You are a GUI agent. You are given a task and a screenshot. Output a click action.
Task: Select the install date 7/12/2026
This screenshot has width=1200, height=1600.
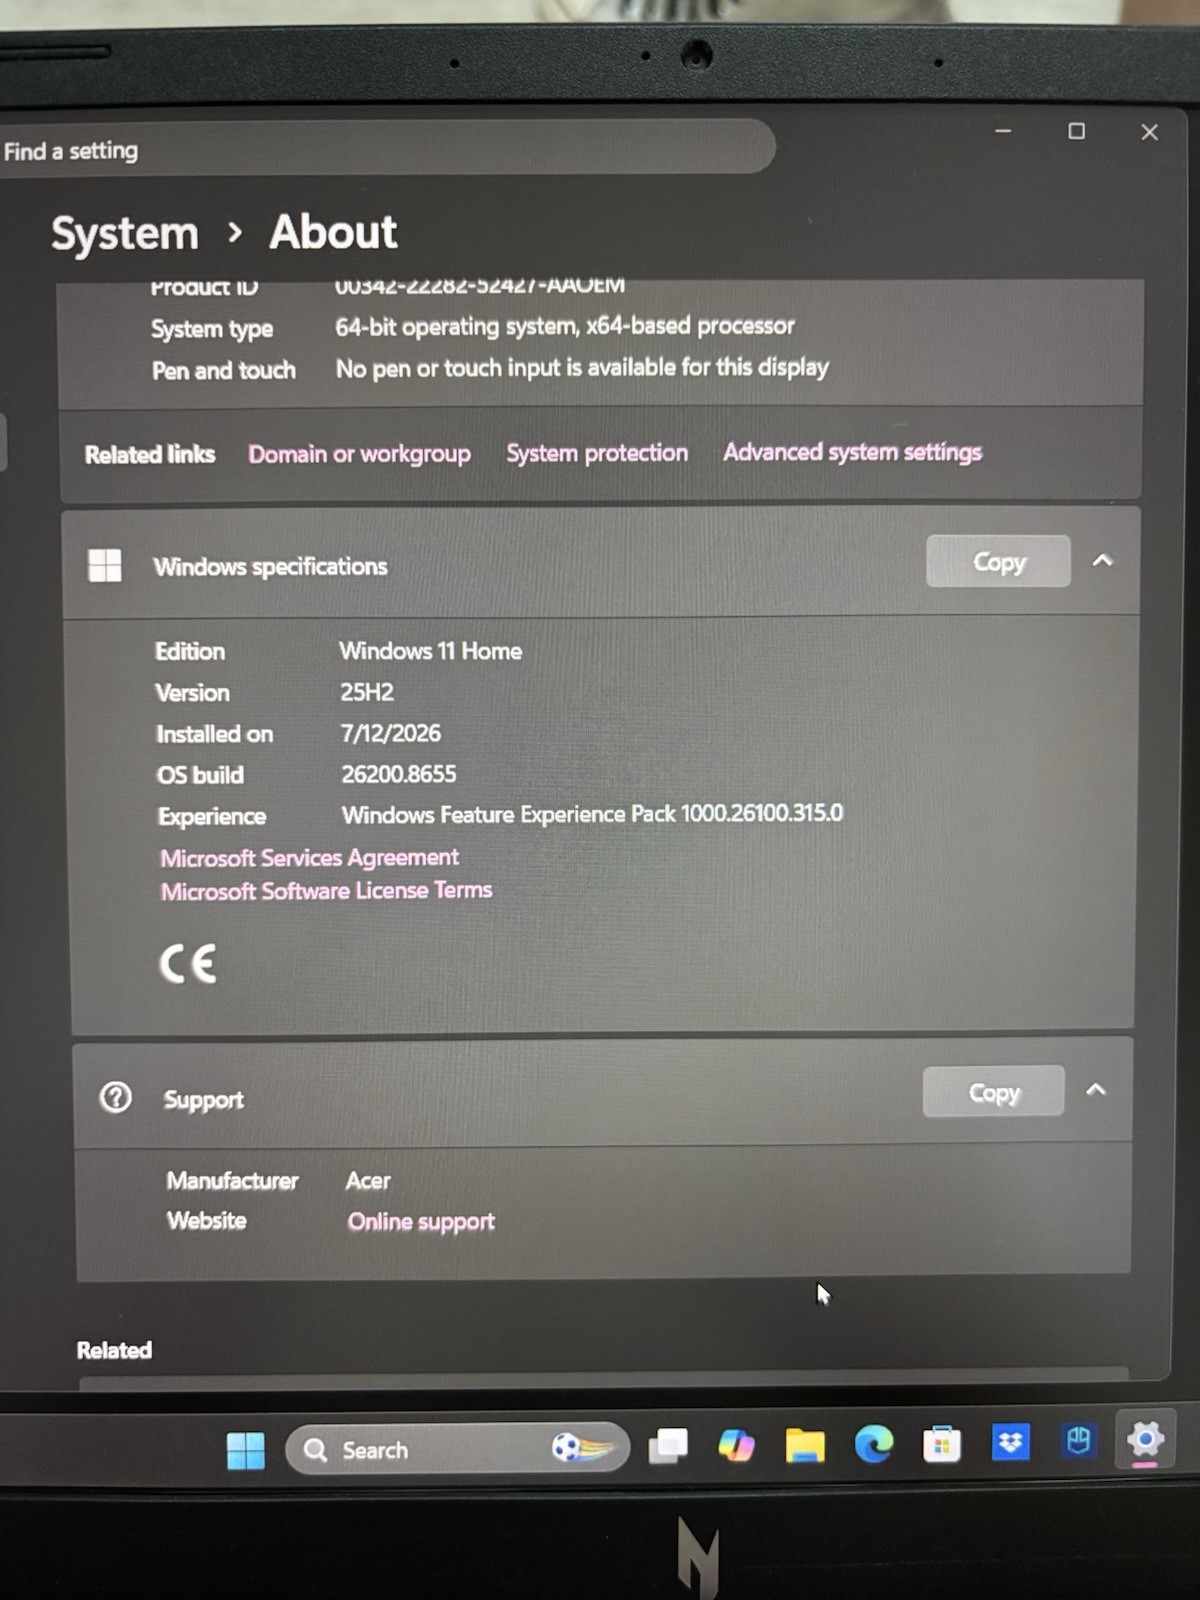click(x=391, y=733)
